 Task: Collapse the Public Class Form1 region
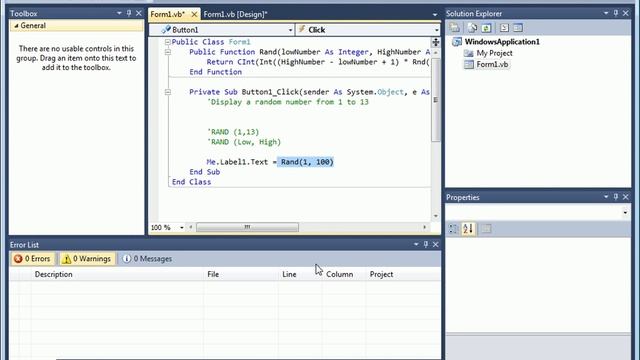(x=168, y=42)
